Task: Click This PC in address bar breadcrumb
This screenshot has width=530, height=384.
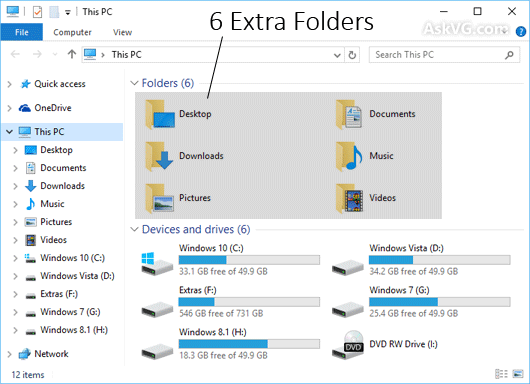Action: [126, 55]
